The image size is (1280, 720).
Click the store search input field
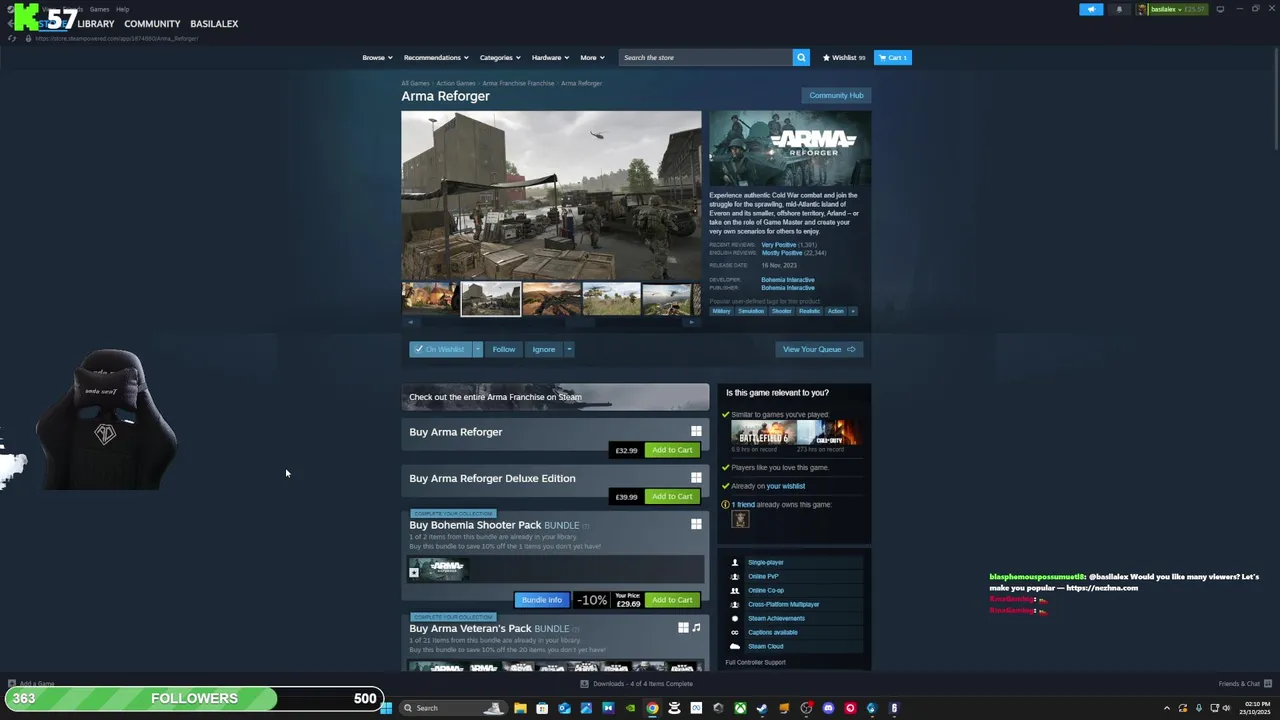pyautogui.click(x=706, y=57)
